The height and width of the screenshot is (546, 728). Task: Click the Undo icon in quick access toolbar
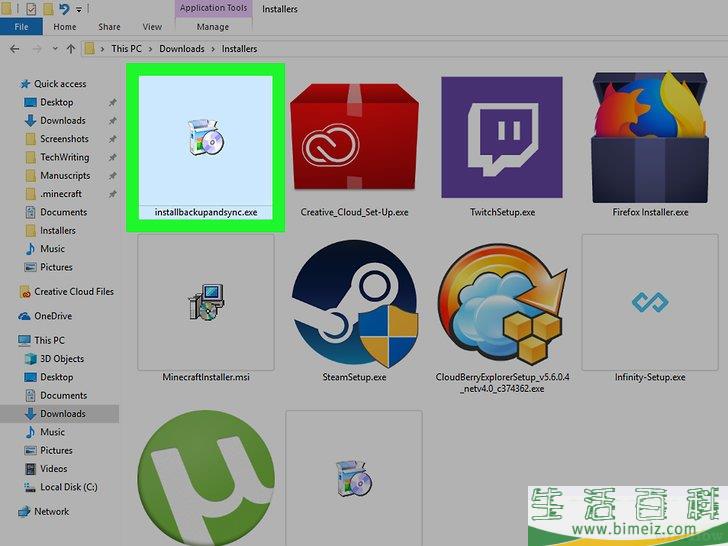[x=64, y=9]
